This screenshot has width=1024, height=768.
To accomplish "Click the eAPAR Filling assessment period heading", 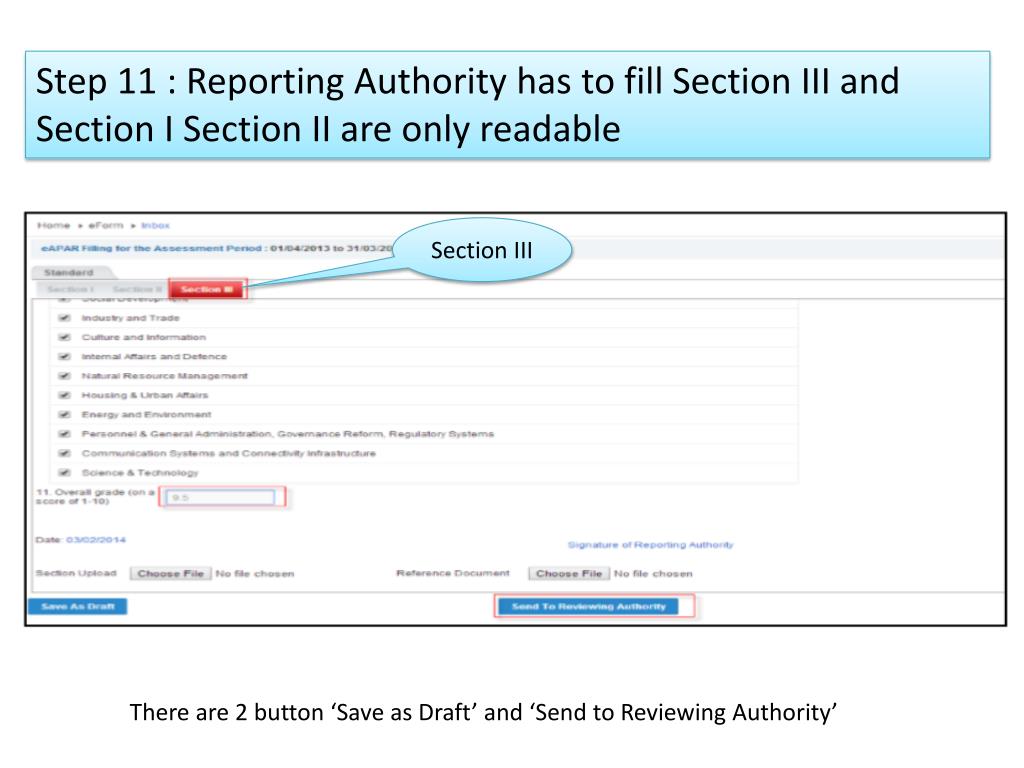I will pos(217,248).
